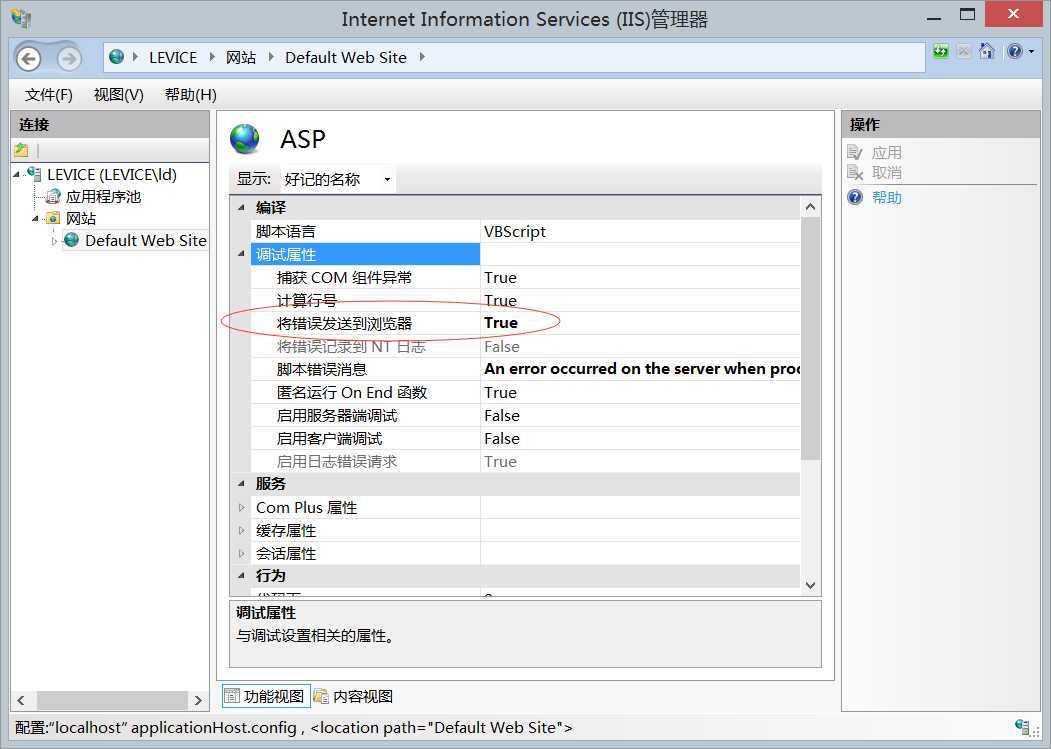Select the 捕获 COM 组件异常 row
This screenshot has width=1051, height=749.
click(x=526, y=277)
